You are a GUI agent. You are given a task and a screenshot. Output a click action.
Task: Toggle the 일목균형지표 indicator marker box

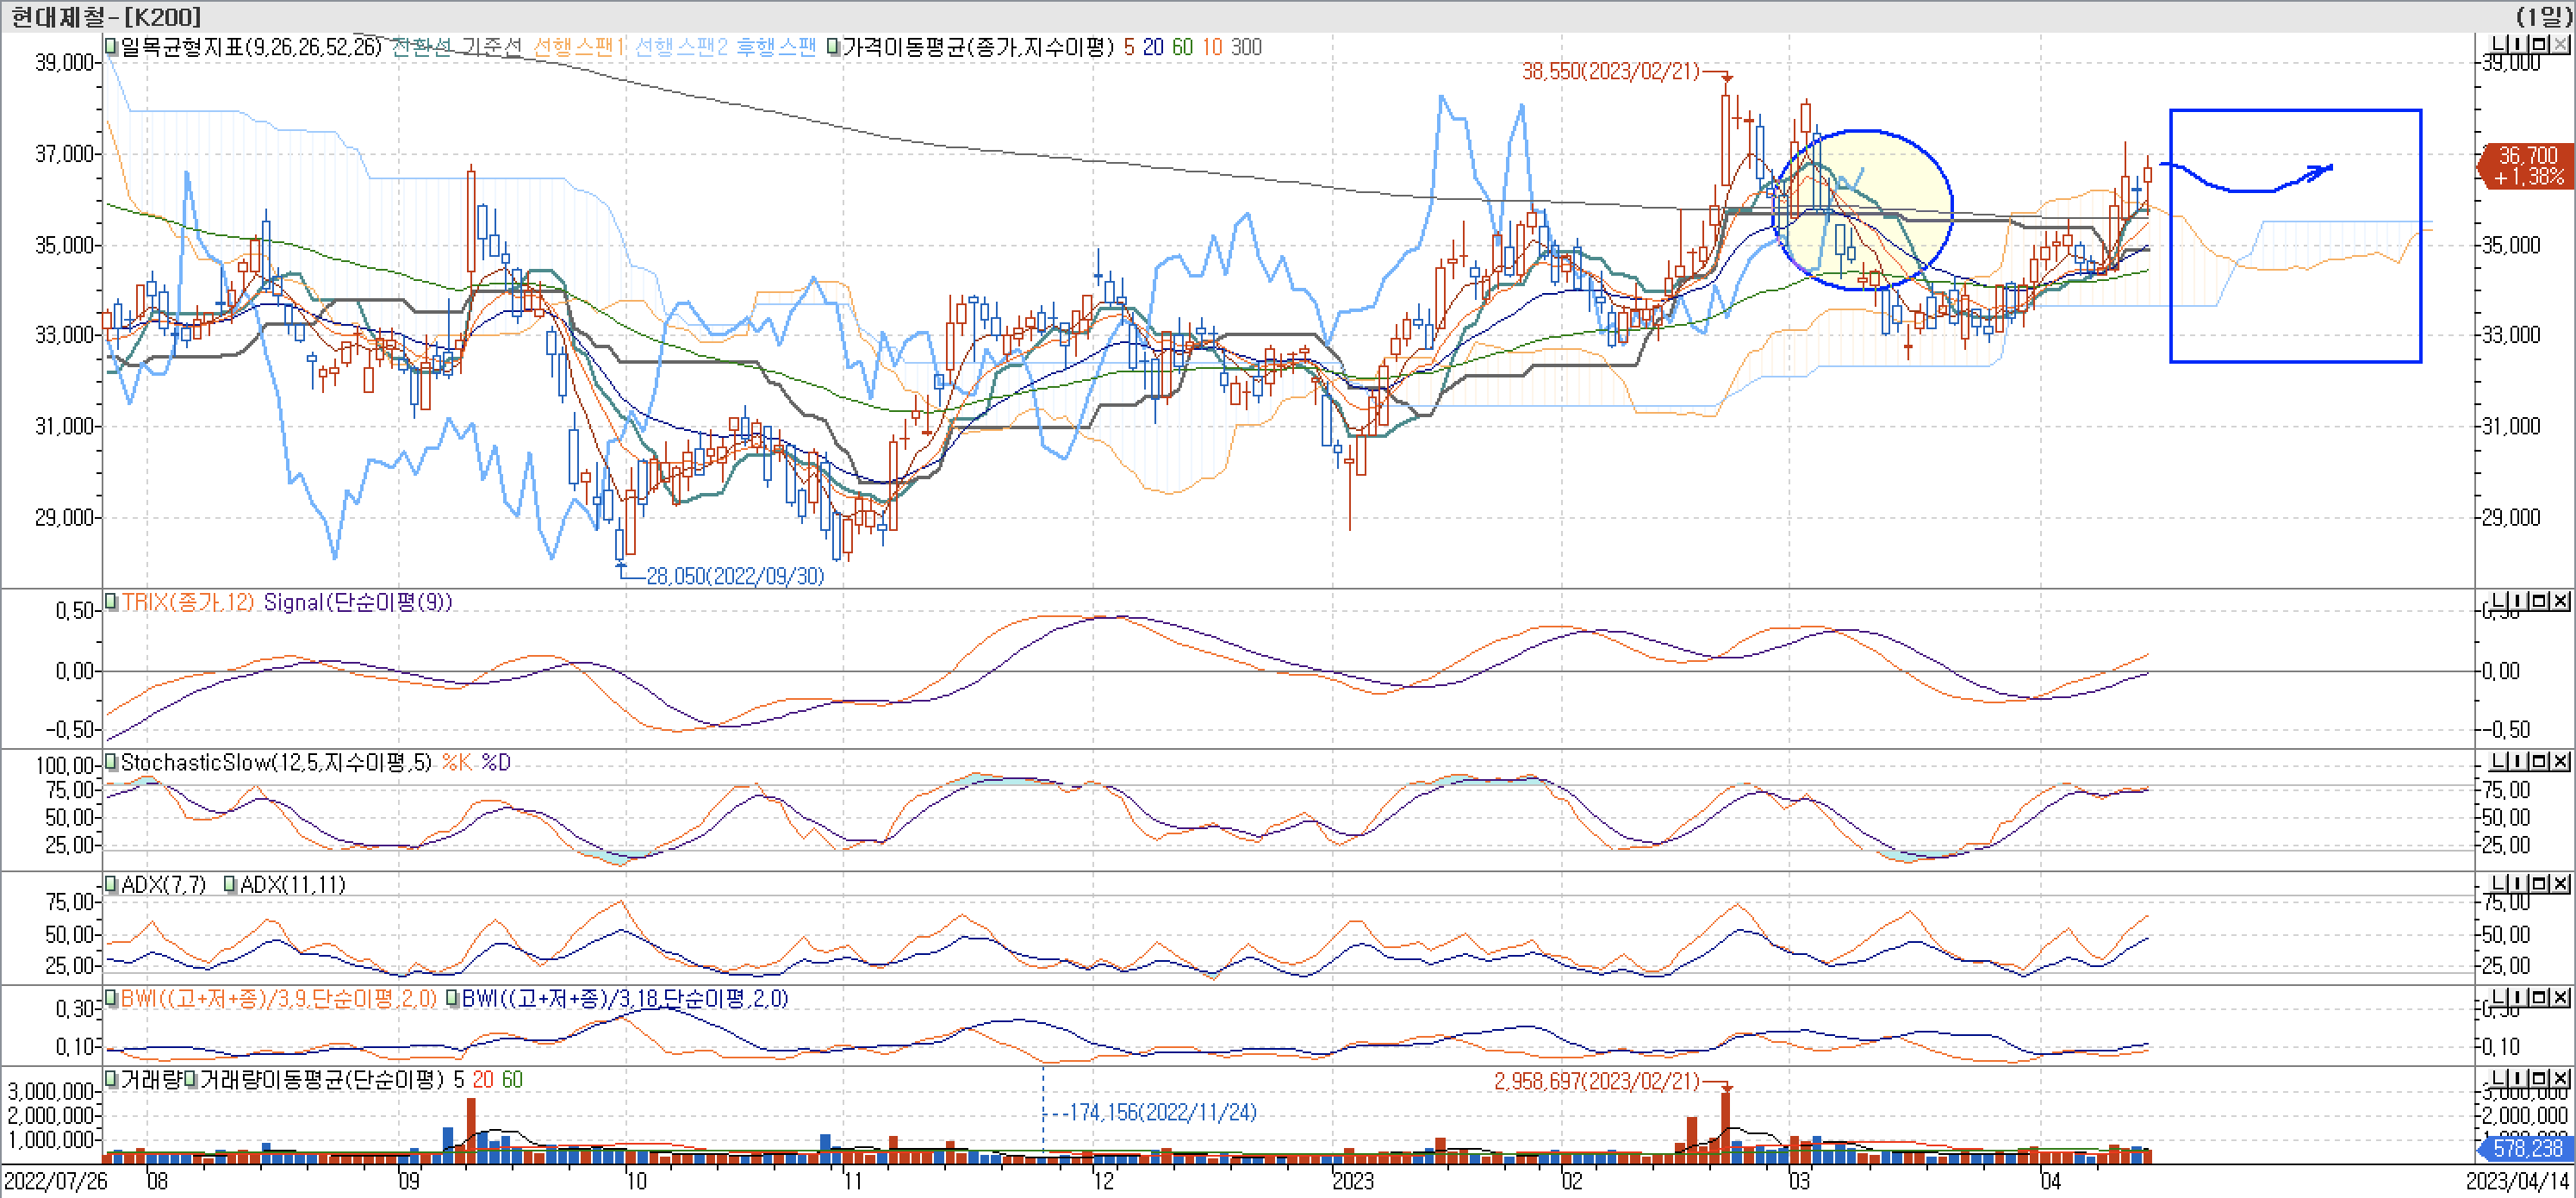(x=111, y=47)
